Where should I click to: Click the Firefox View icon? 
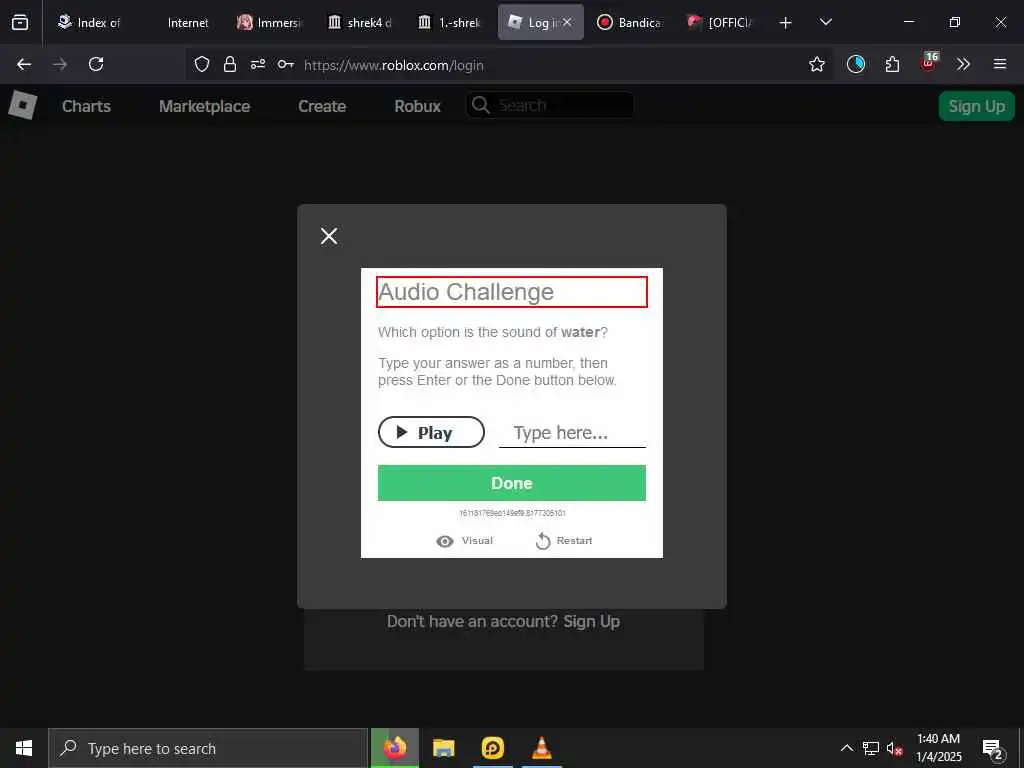click(x=20, y=22)
